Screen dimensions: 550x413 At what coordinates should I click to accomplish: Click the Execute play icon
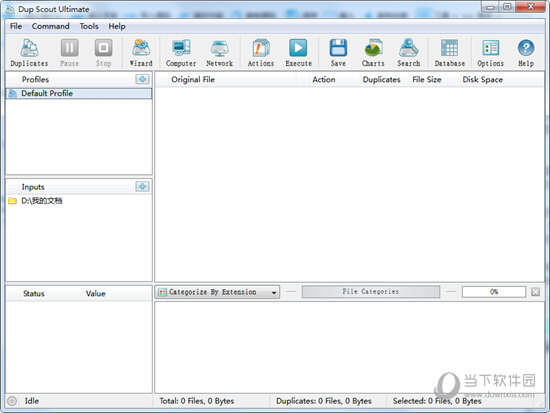[x=299, y=53]
